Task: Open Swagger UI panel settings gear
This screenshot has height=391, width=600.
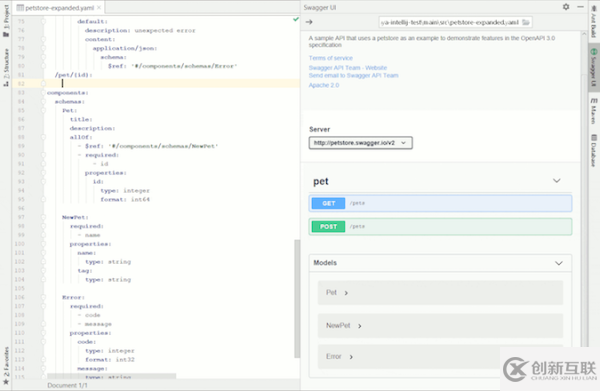Action: [x=566, y=7]
